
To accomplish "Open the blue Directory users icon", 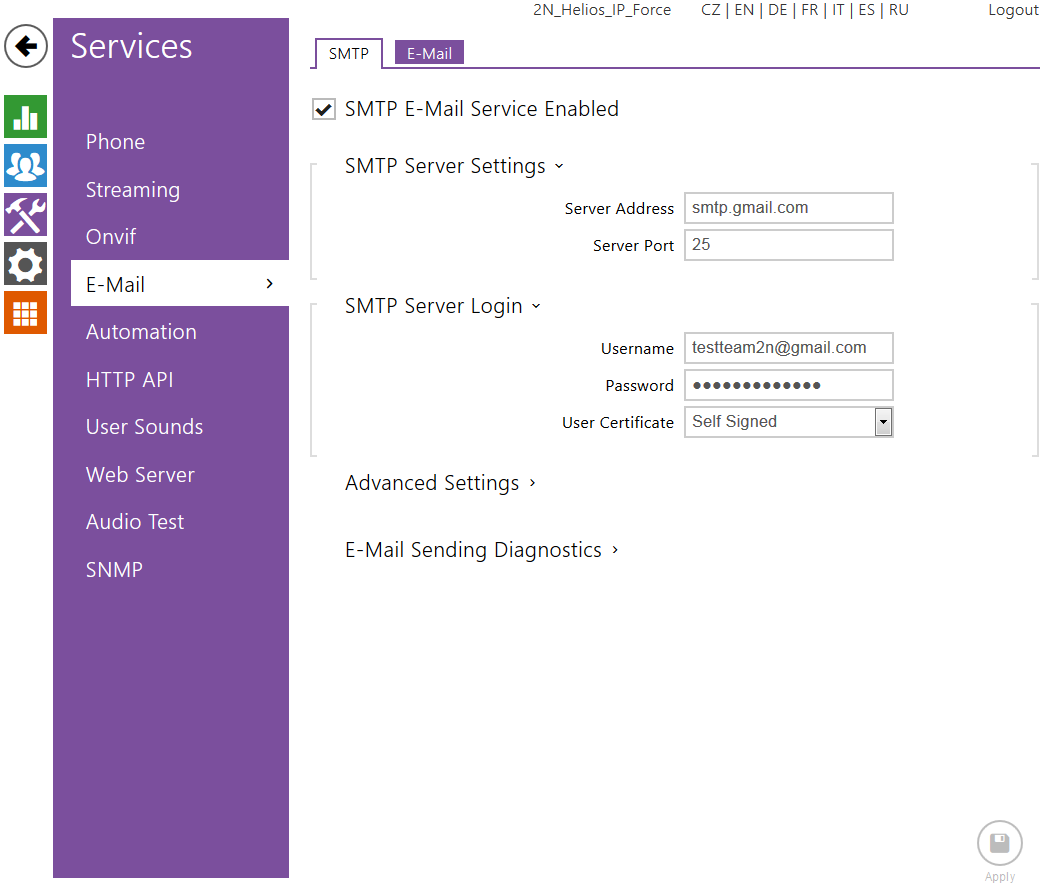I will tap(25, 165).
